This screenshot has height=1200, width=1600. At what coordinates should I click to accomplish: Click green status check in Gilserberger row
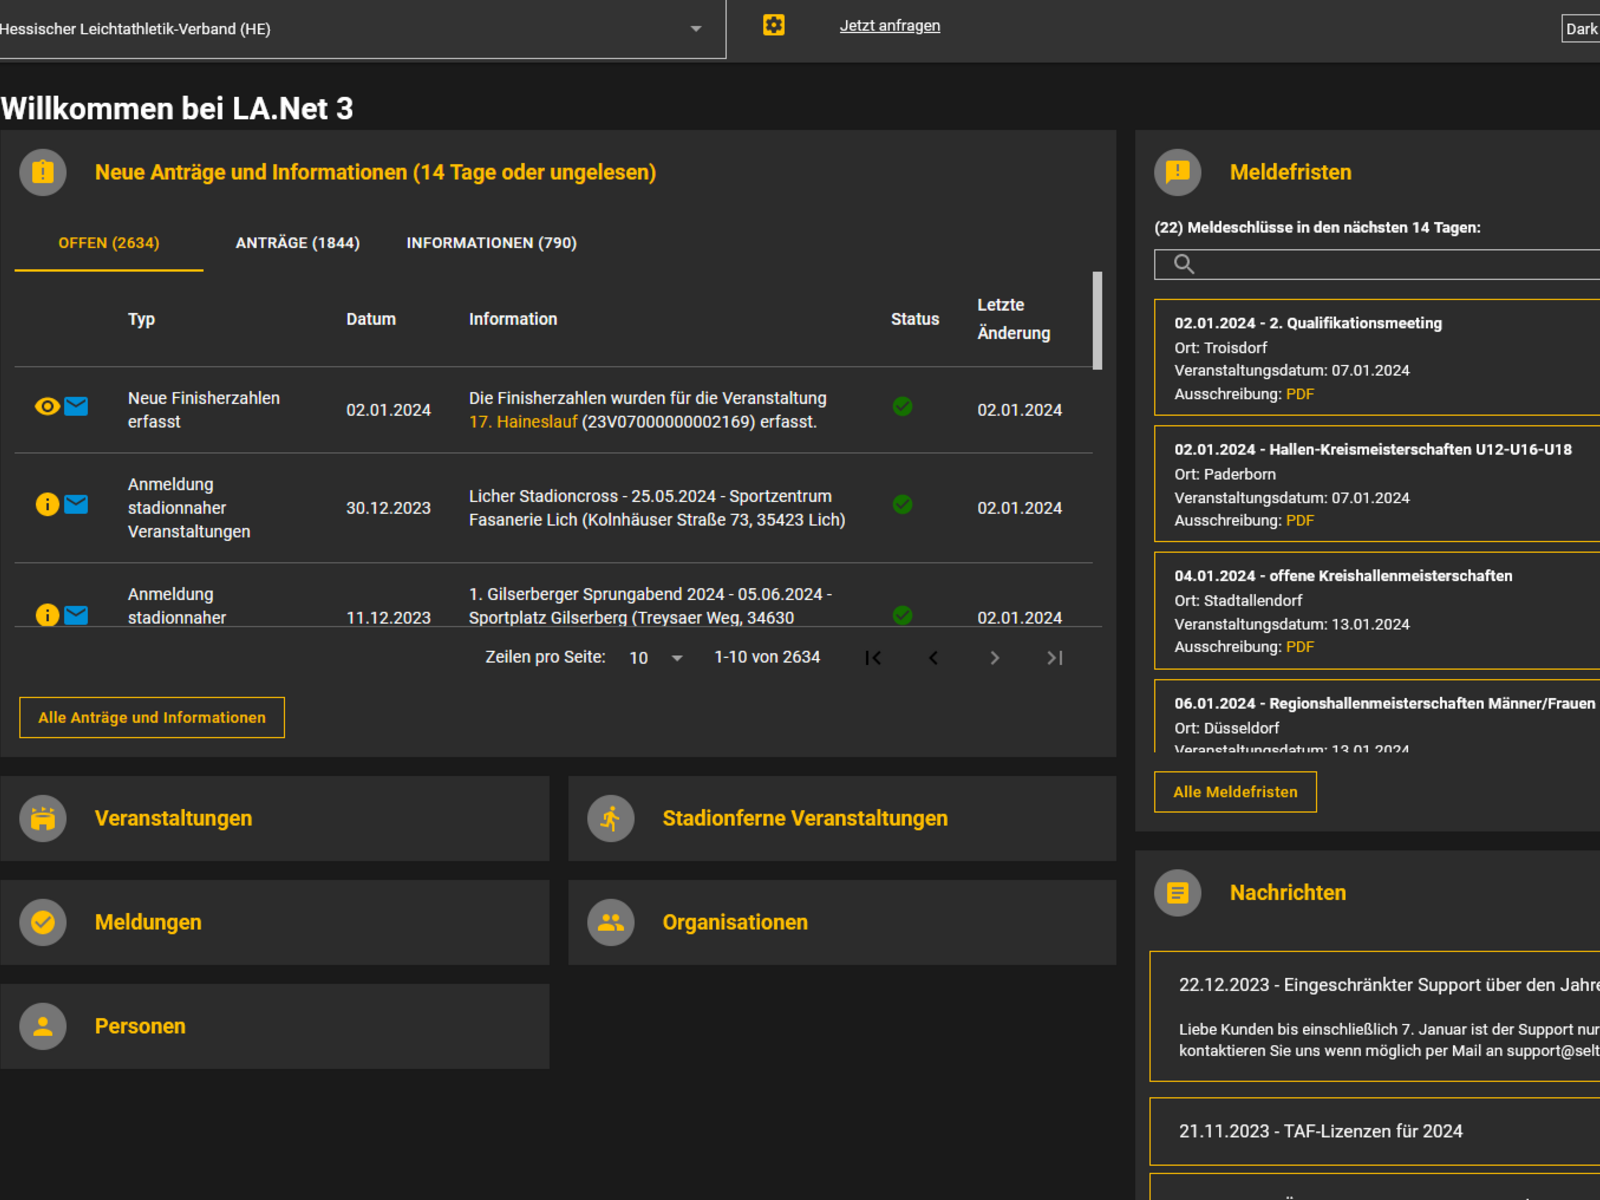pyautogui.click(x=902, y=615)
